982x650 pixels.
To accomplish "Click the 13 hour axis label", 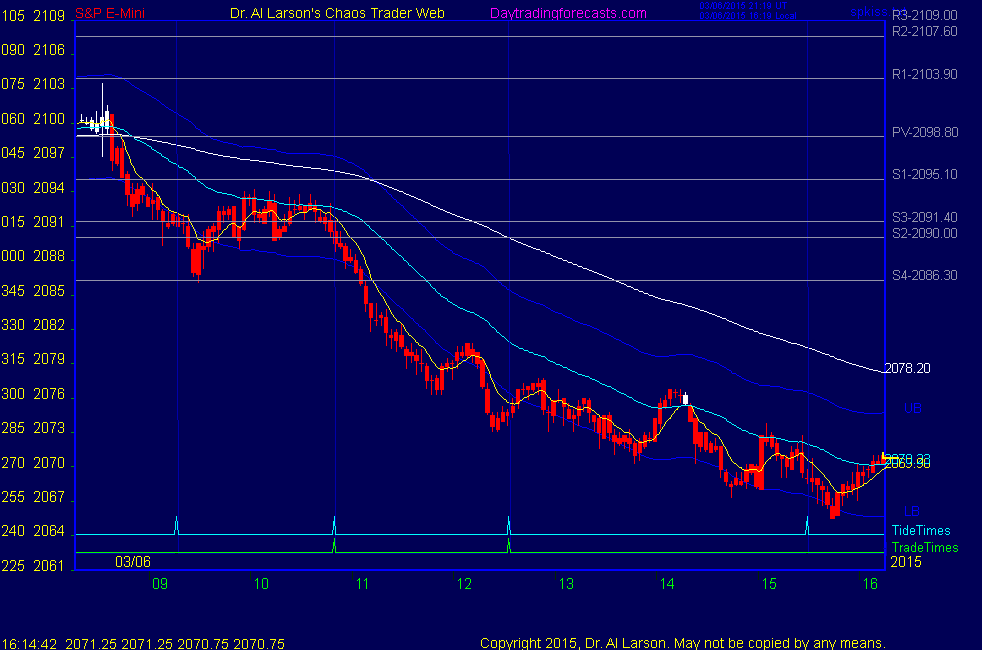I will point(566,584).
